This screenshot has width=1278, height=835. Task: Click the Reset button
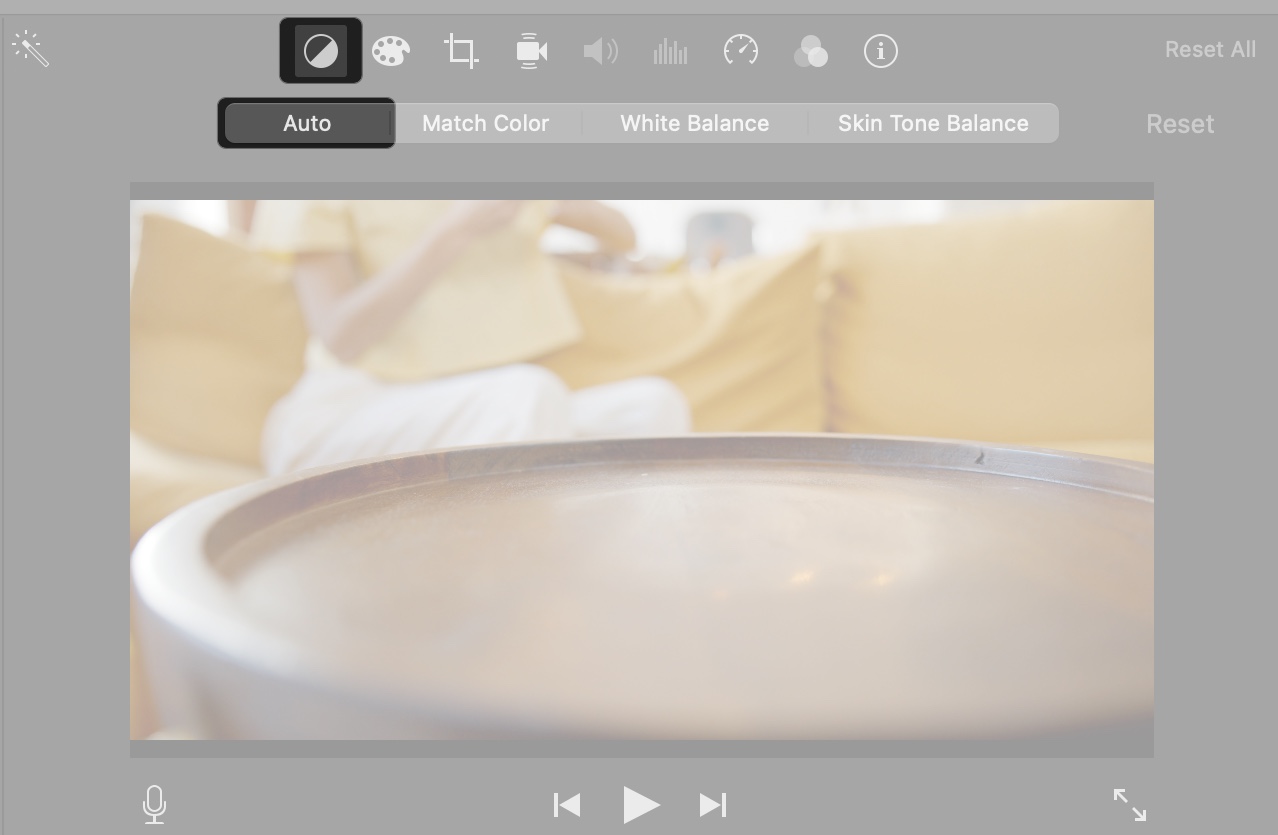[1180, 123]
